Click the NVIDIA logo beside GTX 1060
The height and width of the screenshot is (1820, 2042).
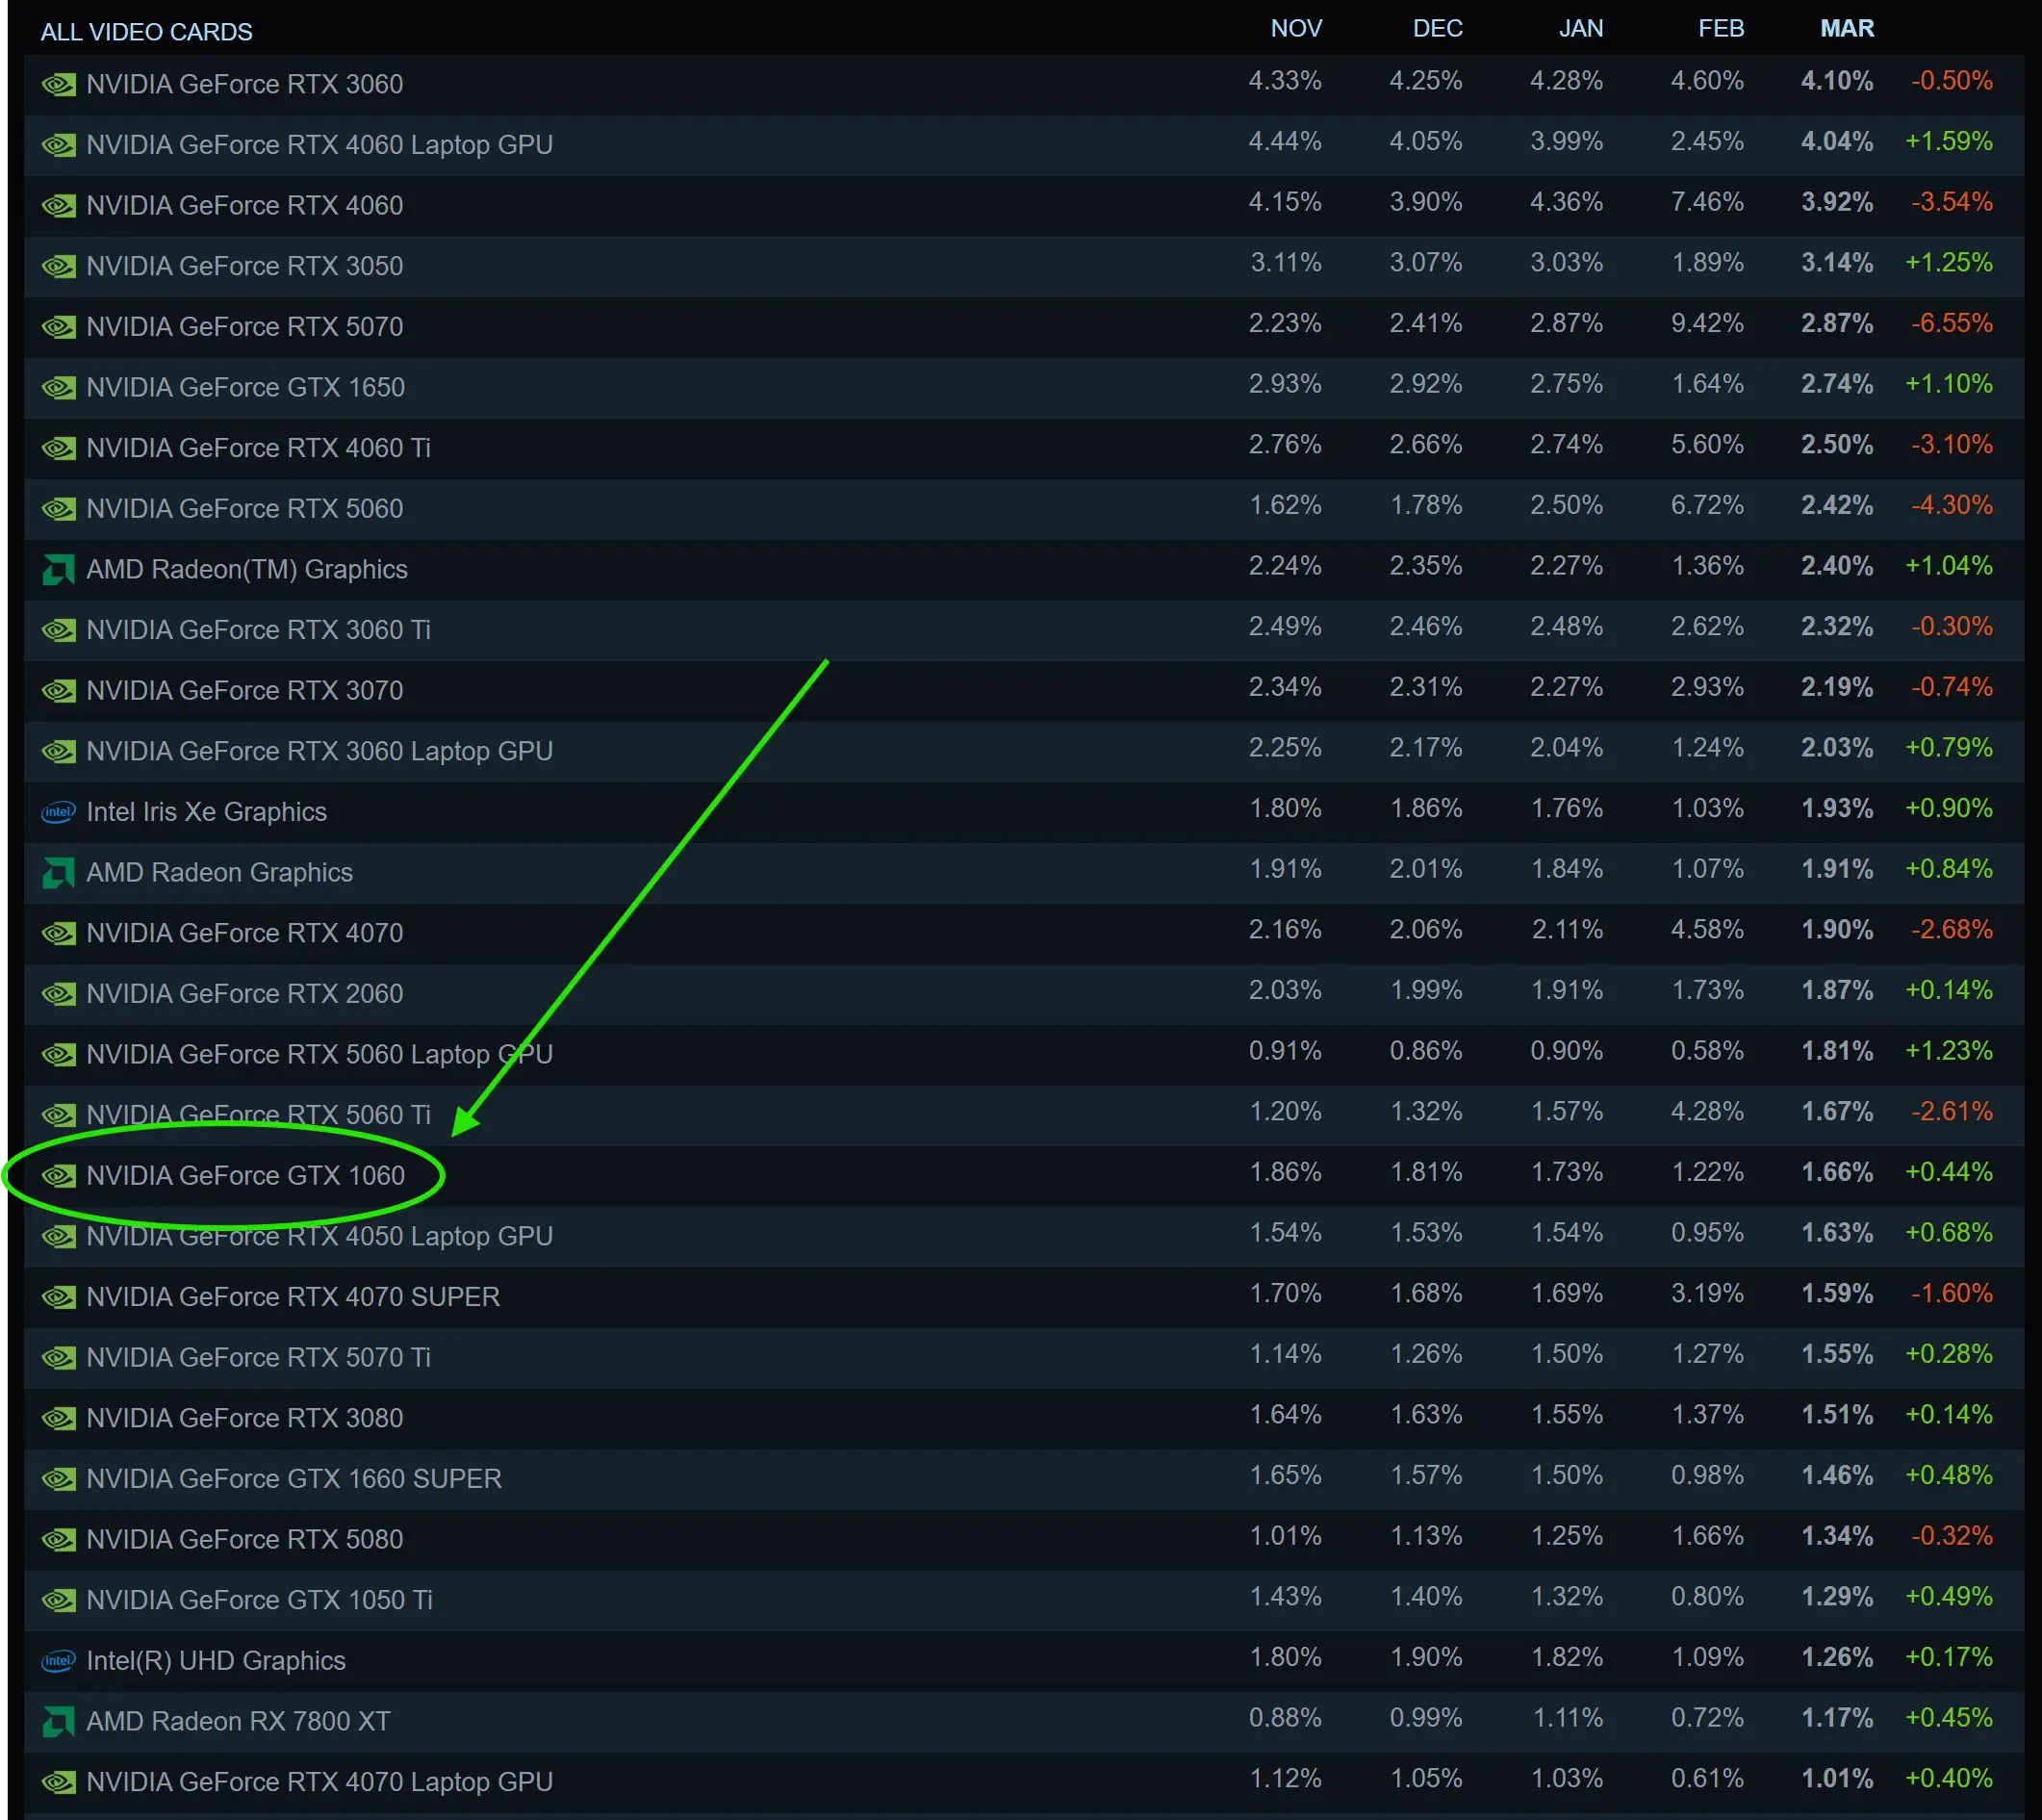coord(58,1176)
